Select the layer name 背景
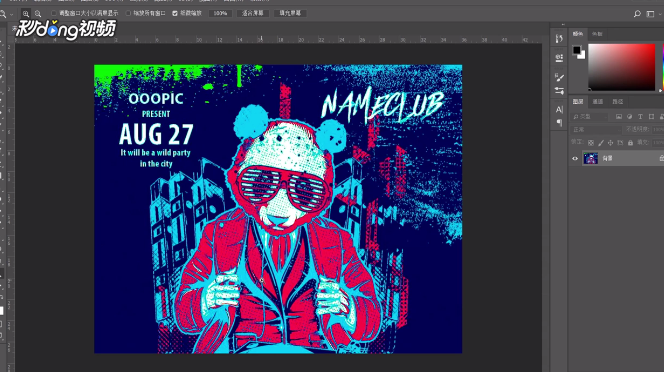The height and width of the screenshot is (372, 664). pyautogui.click(x=607, y=158)
